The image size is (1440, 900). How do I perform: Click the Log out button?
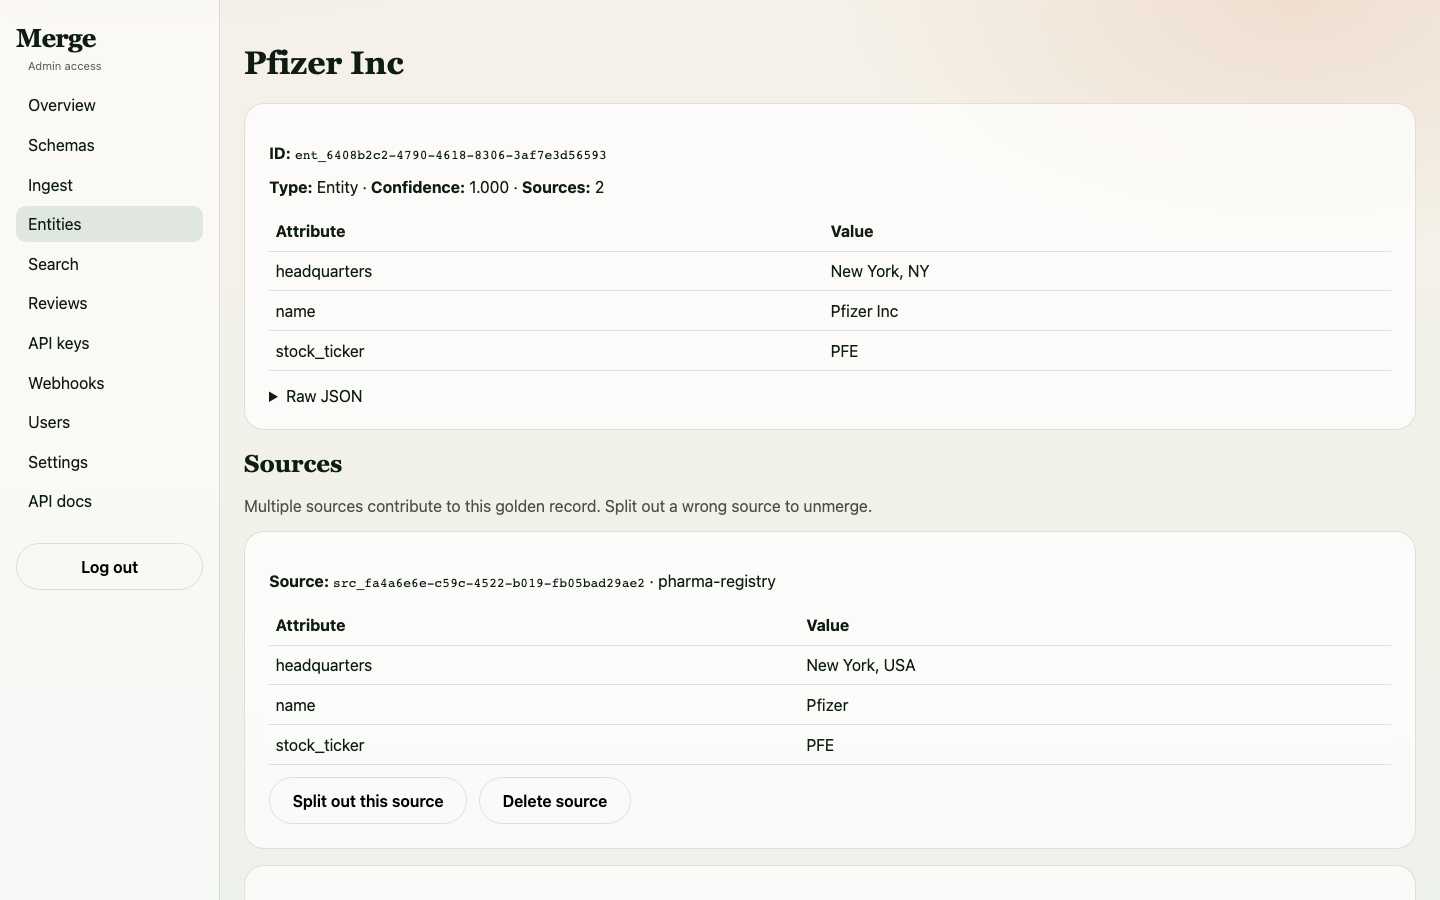(x=109, y=567)
